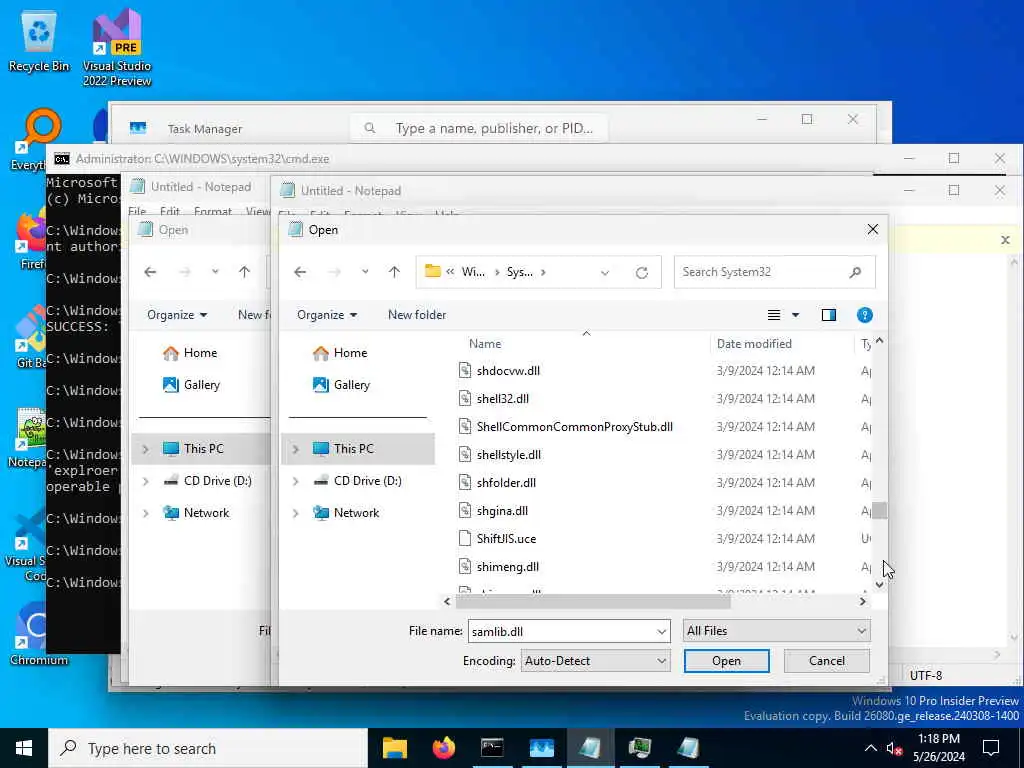Screen dimensions: 1024x768
Task: Refresh the System32 folder listing
Action: click(642, 272)
